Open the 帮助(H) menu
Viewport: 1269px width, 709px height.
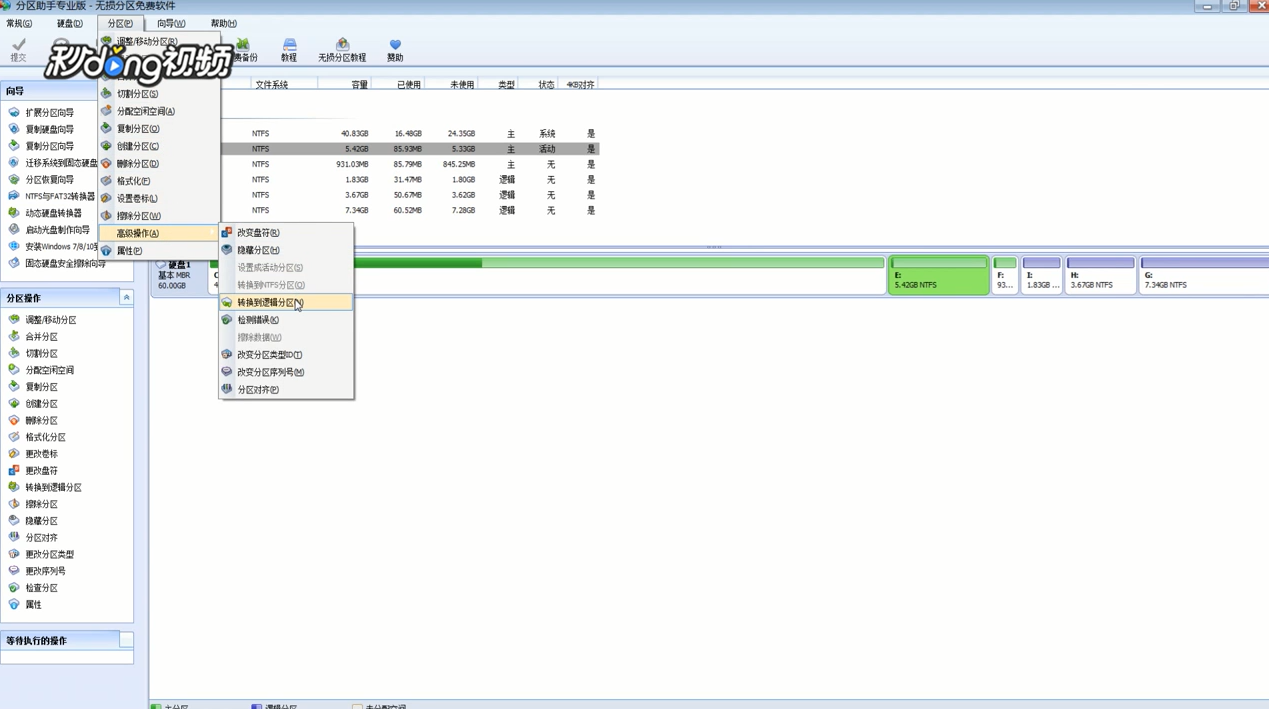224,23
